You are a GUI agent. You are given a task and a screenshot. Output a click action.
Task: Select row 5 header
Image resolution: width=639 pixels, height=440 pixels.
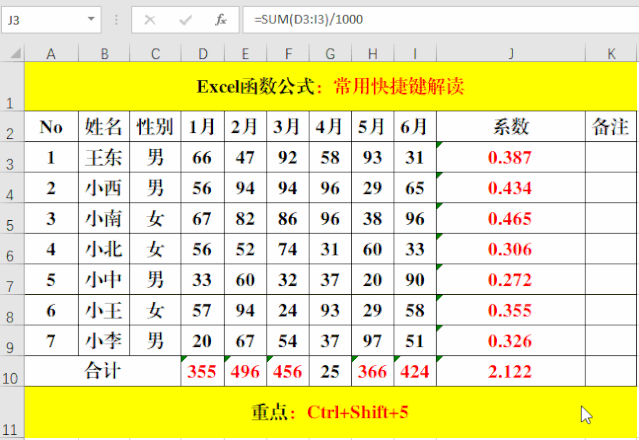click(x=12, y=218)
